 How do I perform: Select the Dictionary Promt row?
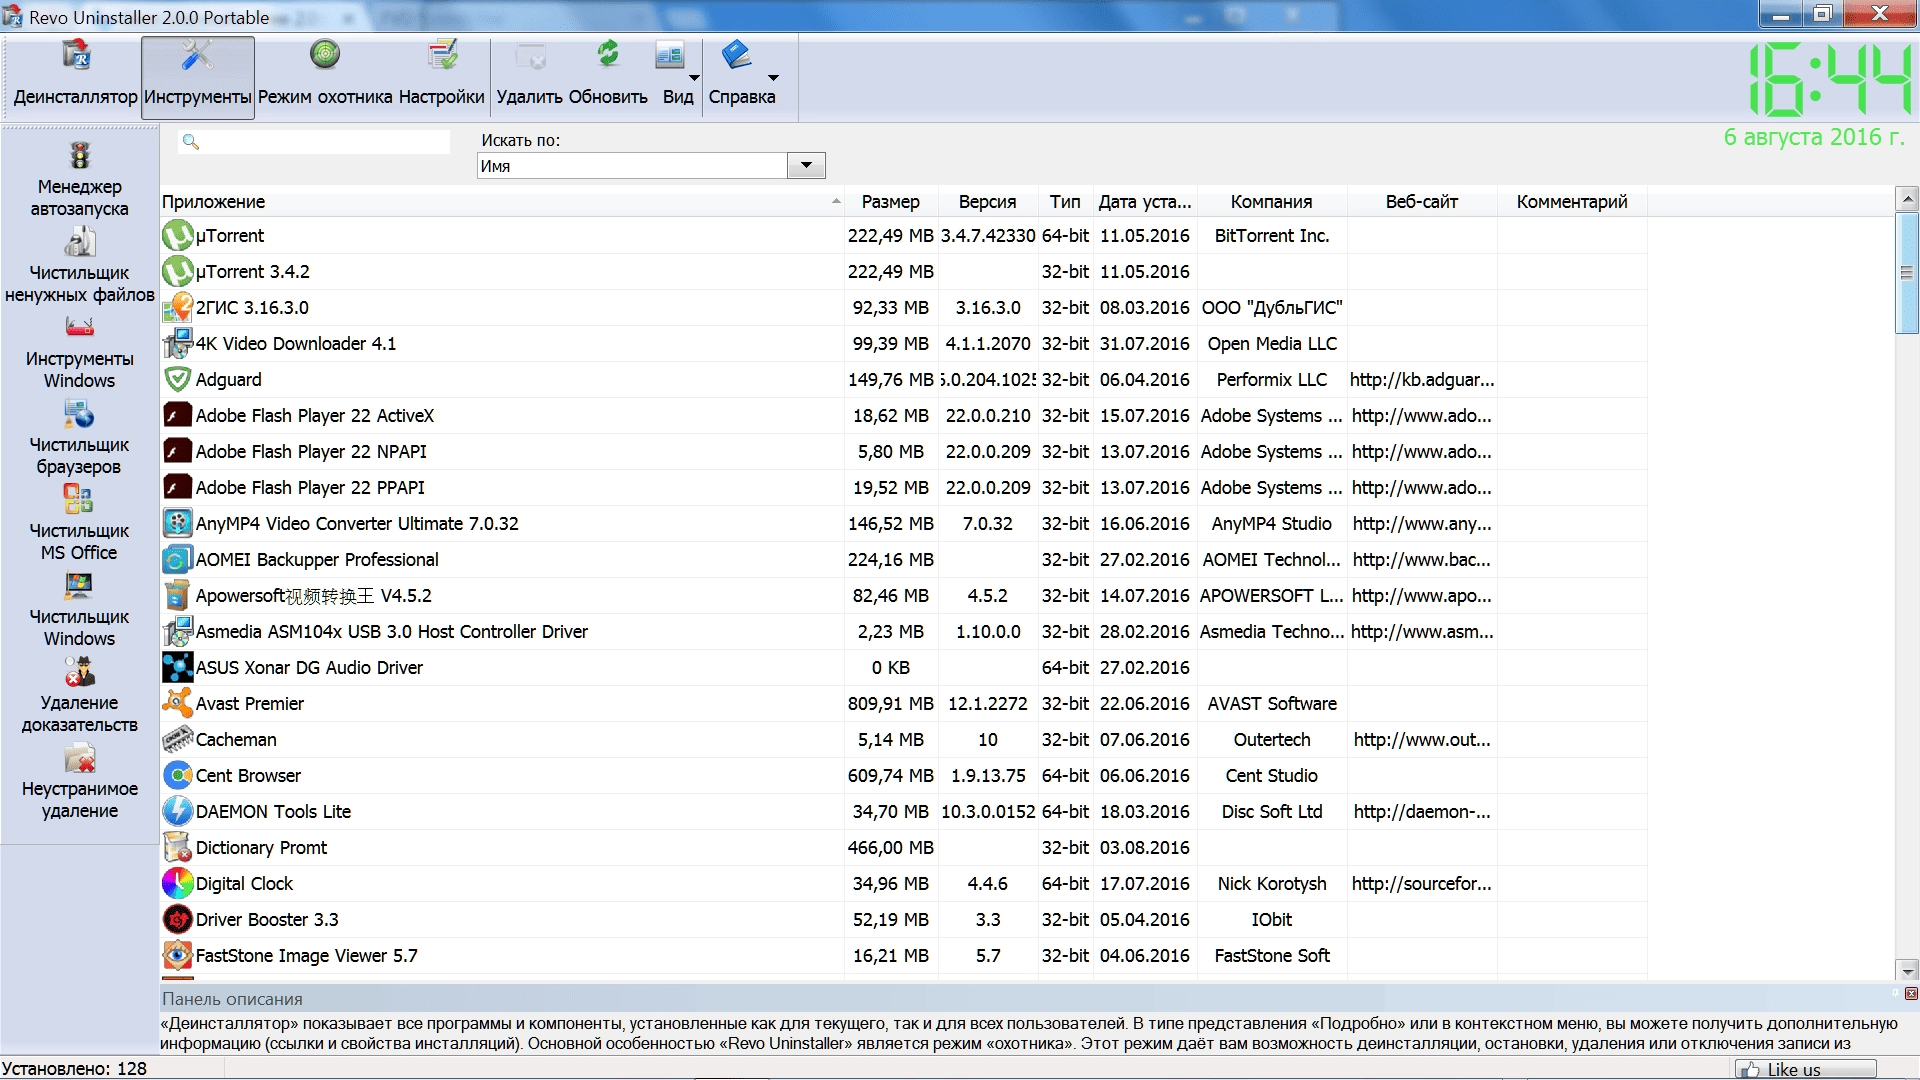[x=904, y=848]
